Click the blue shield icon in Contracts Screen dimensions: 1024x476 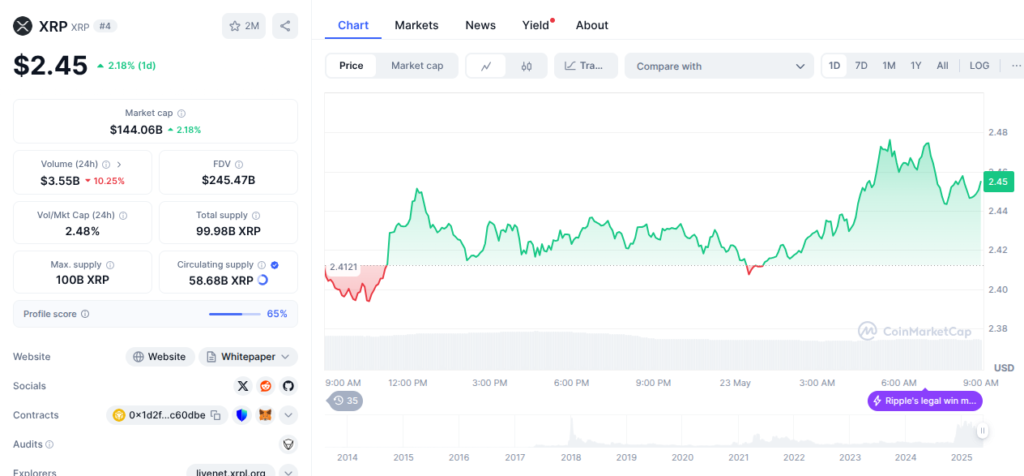click(x=242, y=415)
